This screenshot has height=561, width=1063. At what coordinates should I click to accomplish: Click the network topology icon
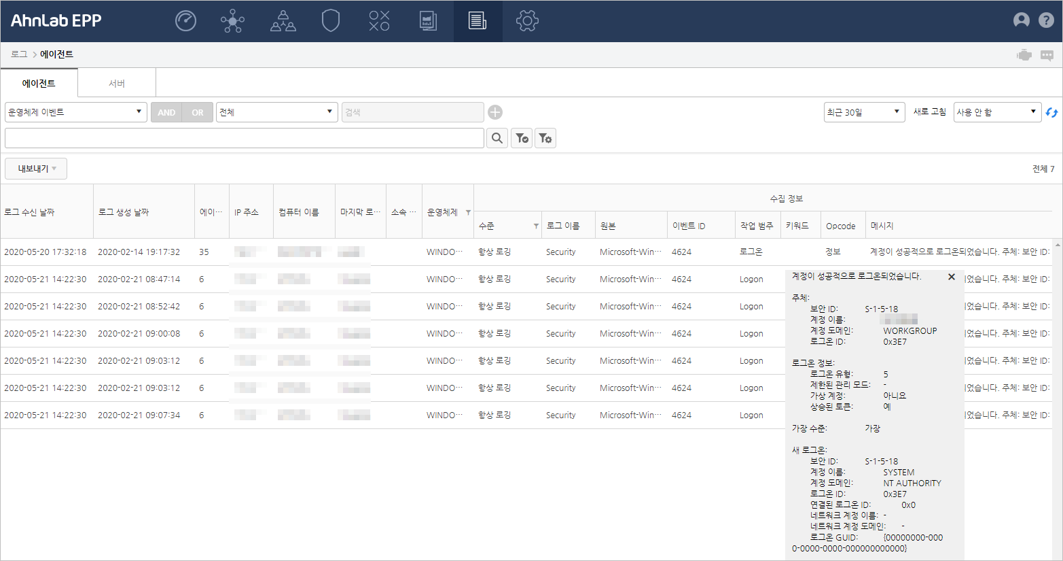point(233,21)
